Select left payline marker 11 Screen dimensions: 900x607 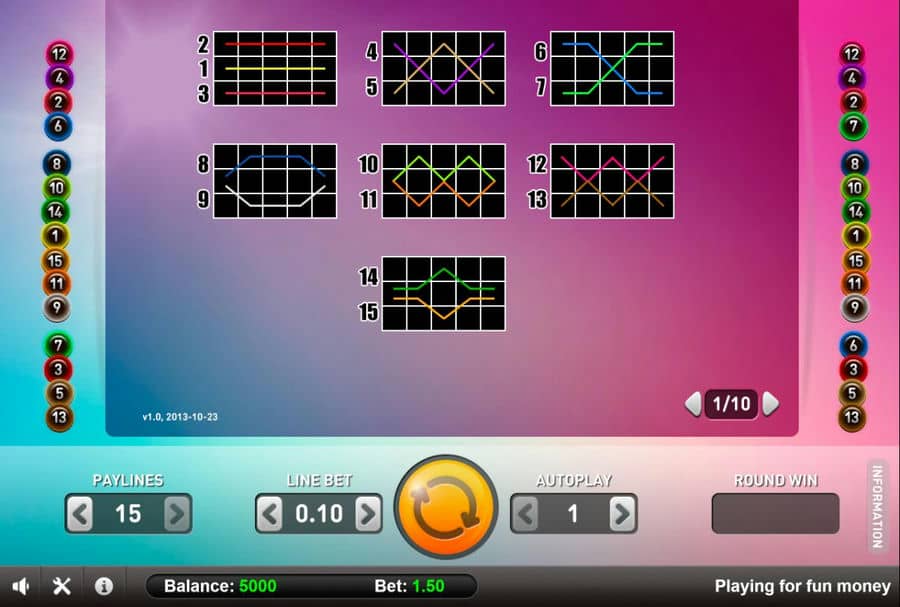click(x=56, y=283)
